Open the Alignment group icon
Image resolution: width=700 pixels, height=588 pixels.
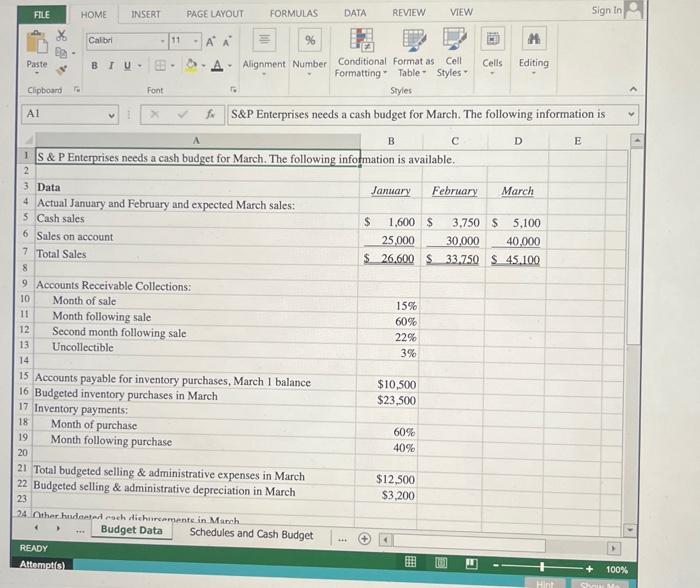tap(264, 40)
